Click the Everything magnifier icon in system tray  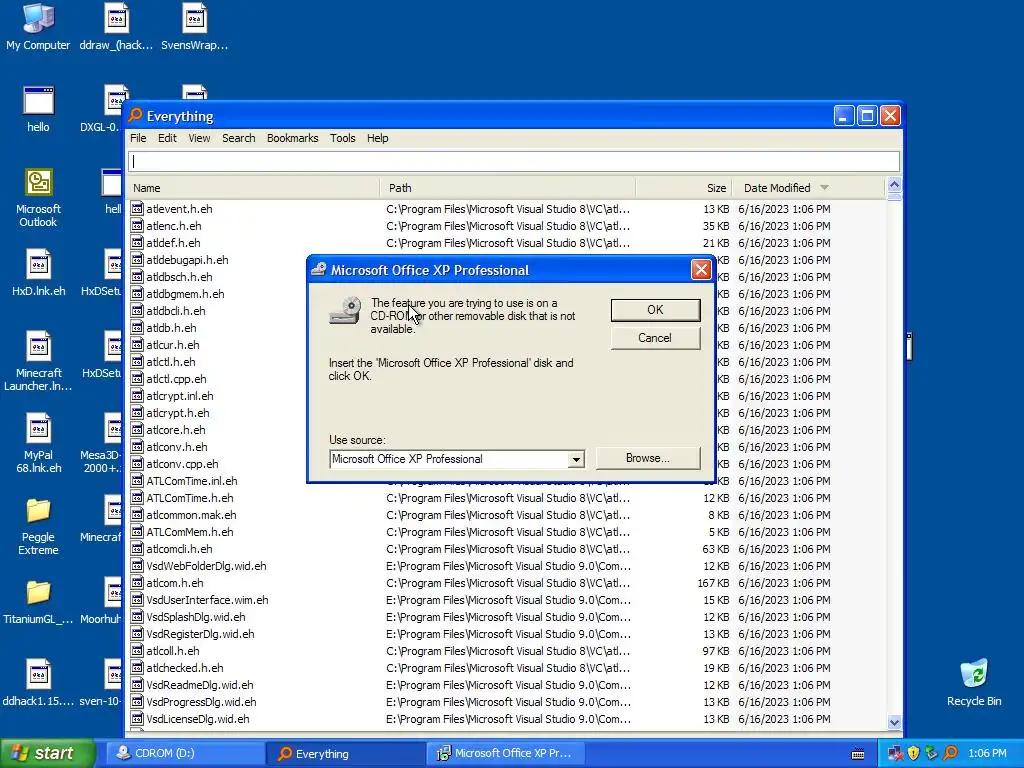tap(950, 753)
